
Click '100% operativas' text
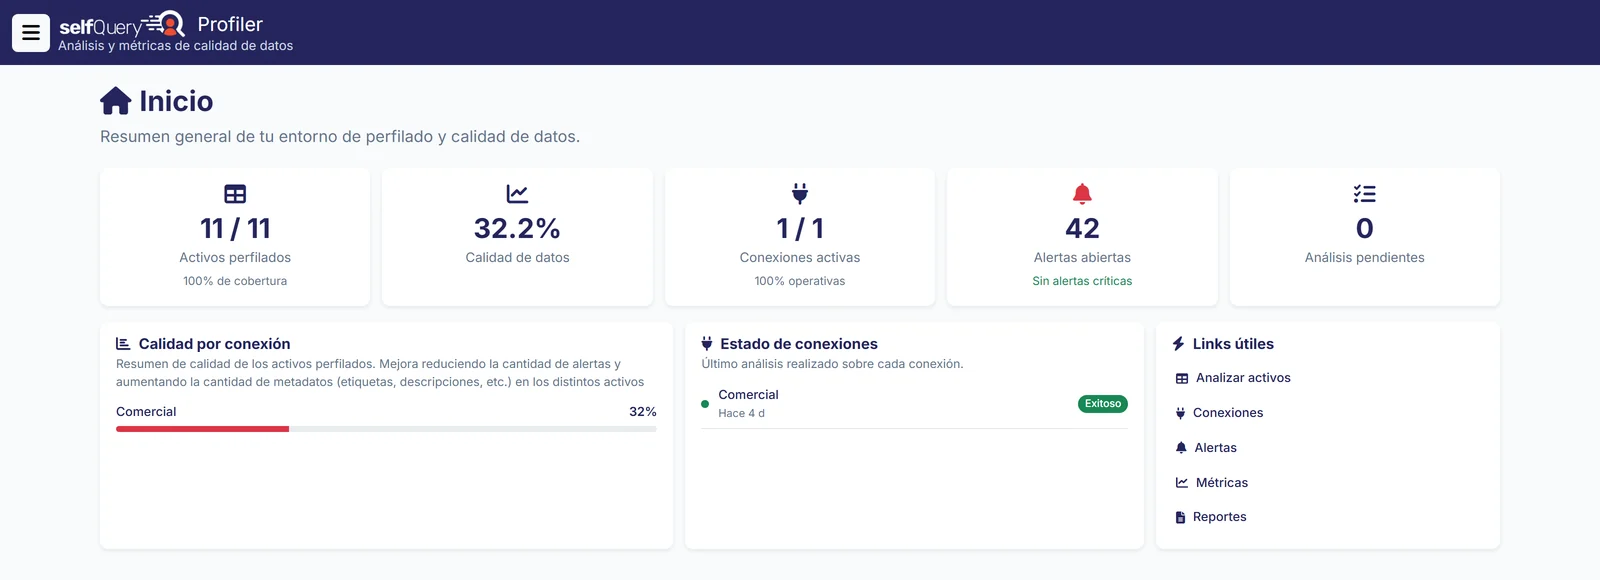pos(800,281)
